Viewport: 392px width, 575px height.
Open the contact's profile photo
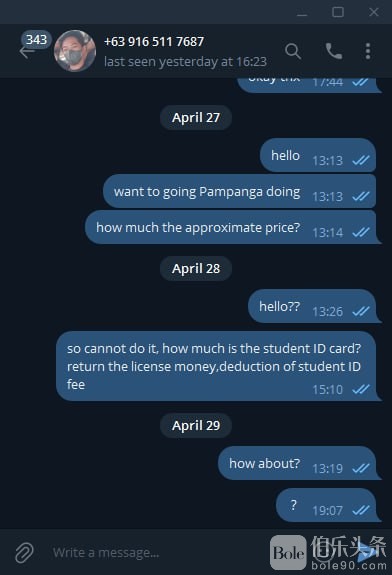point(75,51)
